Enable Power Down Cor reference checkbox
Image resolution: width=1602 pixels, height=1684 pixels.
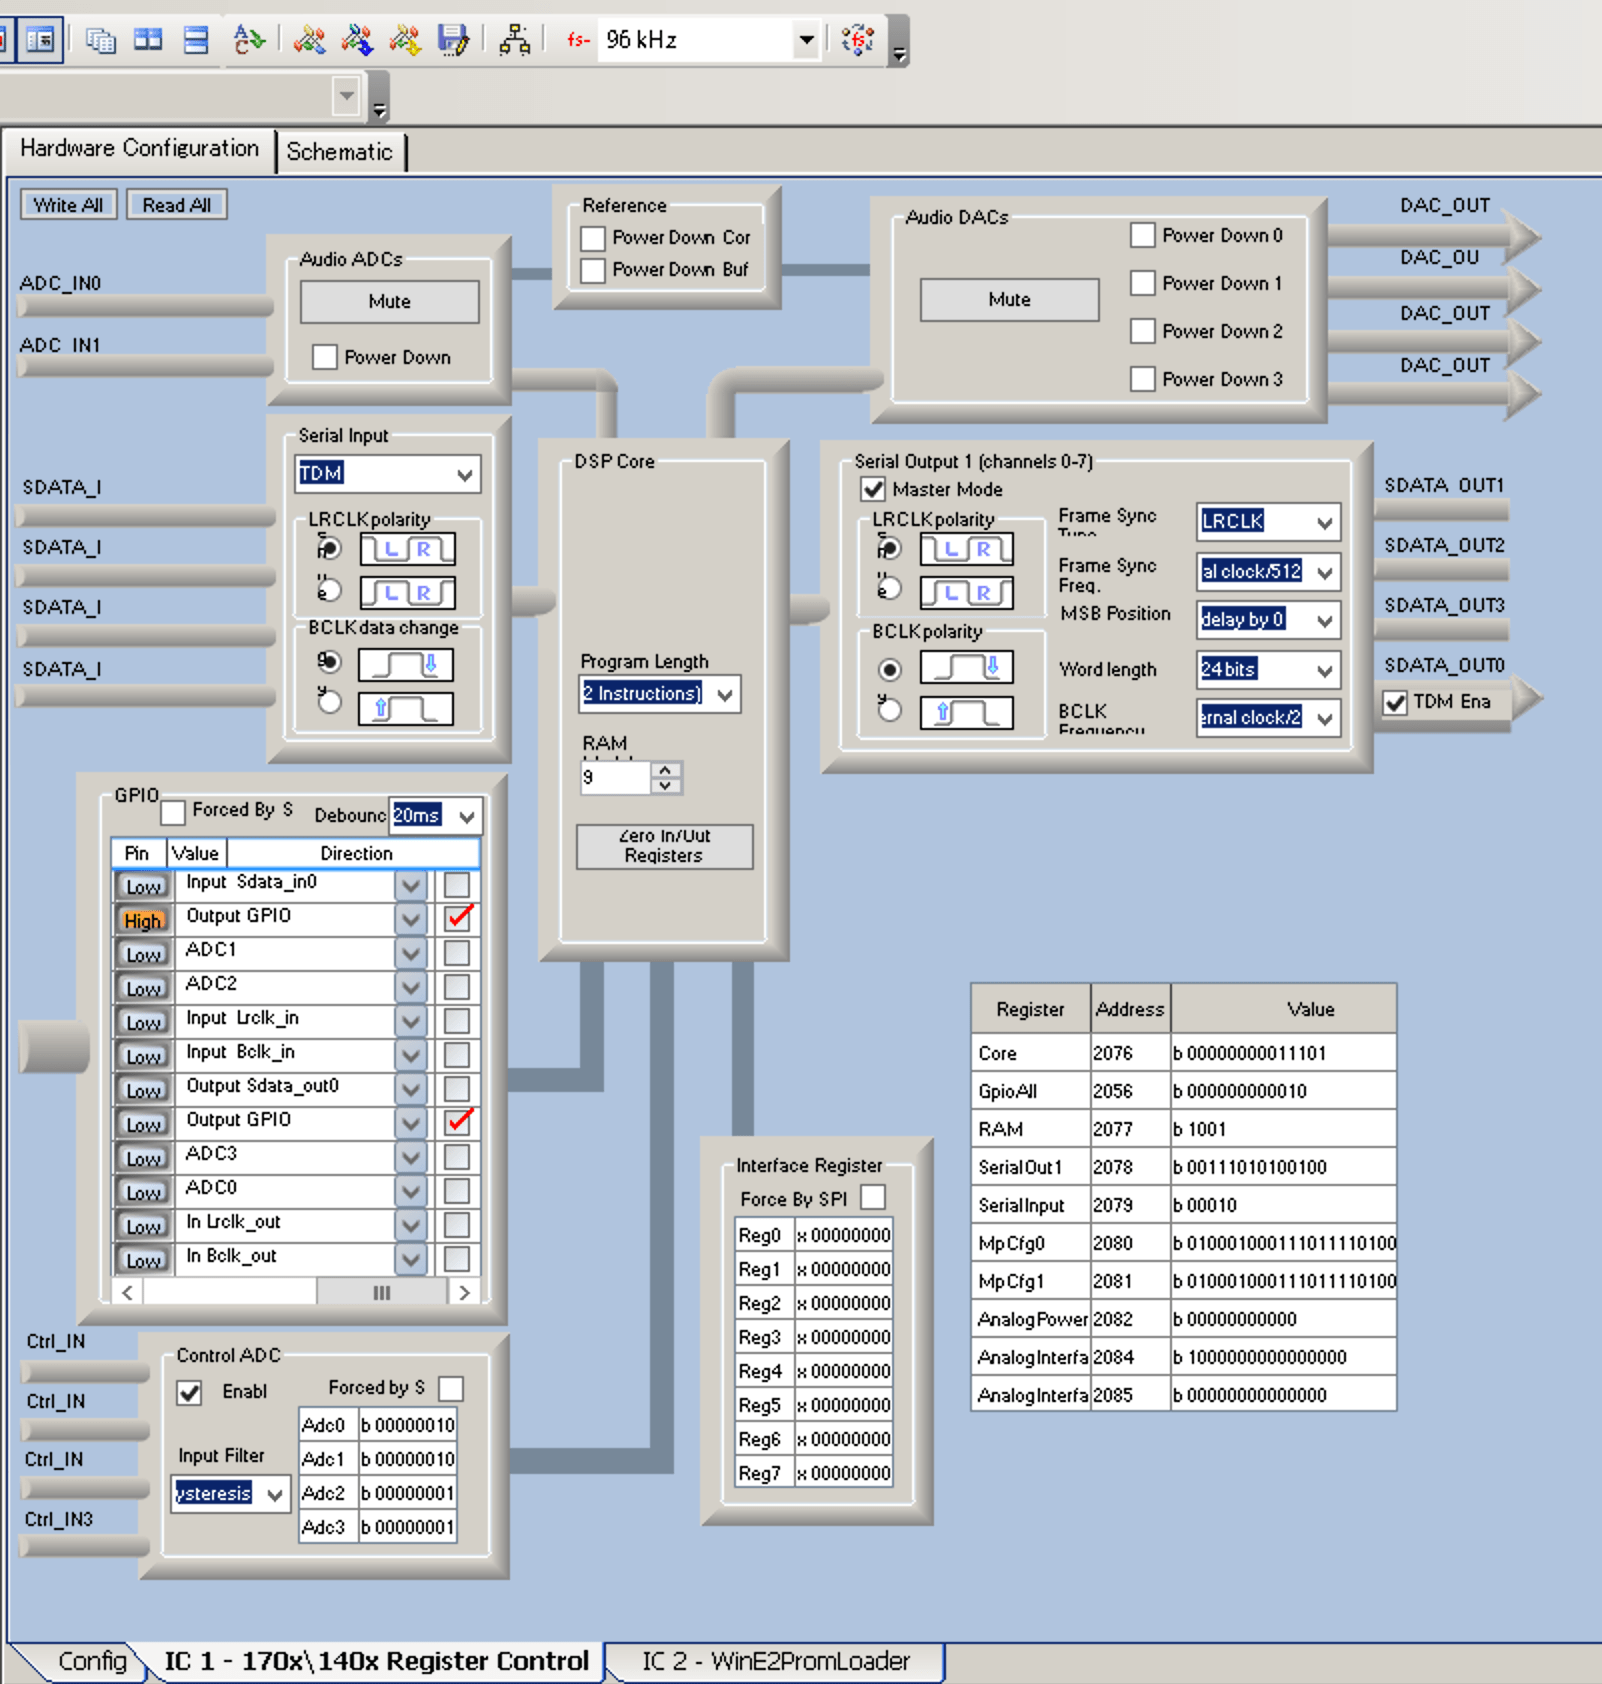tap(593, 238)
